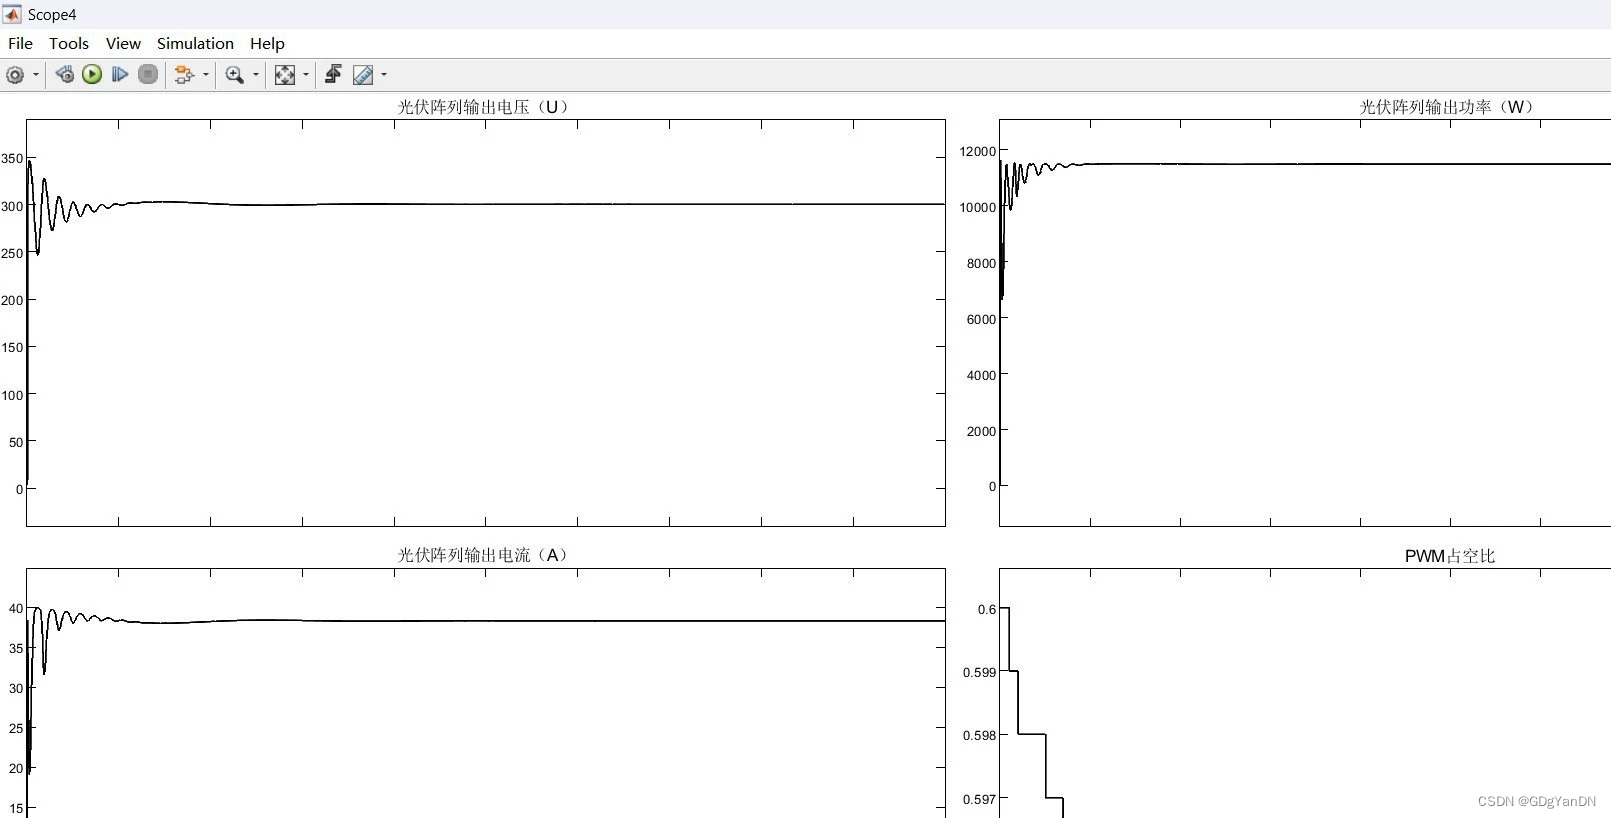Viewport: 1611px width, 818px height.
Task: Open Scope configuration properties gear
Action: (15, 75)
